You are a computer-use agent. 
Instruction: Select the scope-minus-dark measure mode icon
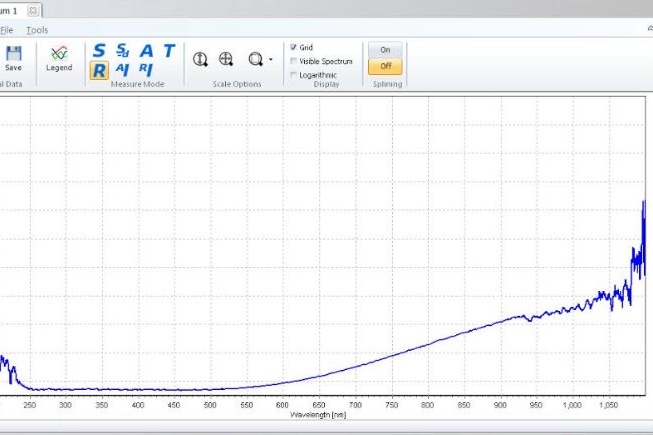click(x=122, y=50)
